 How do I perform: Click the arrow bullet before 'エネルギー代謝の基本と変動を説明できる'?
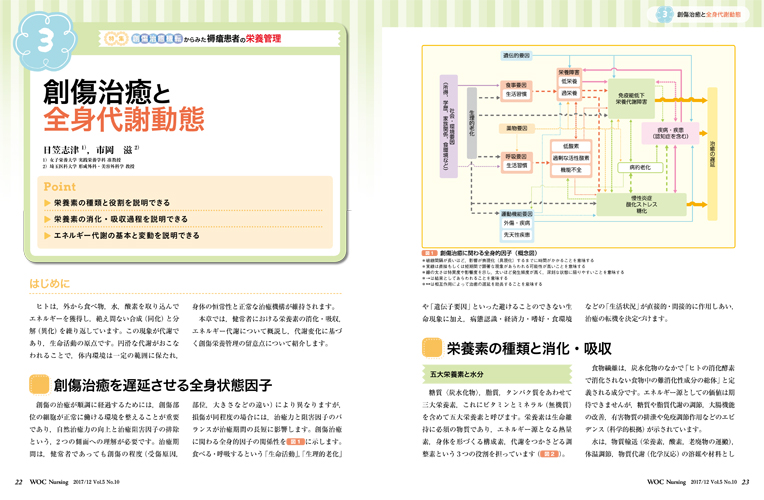point(47,235)
